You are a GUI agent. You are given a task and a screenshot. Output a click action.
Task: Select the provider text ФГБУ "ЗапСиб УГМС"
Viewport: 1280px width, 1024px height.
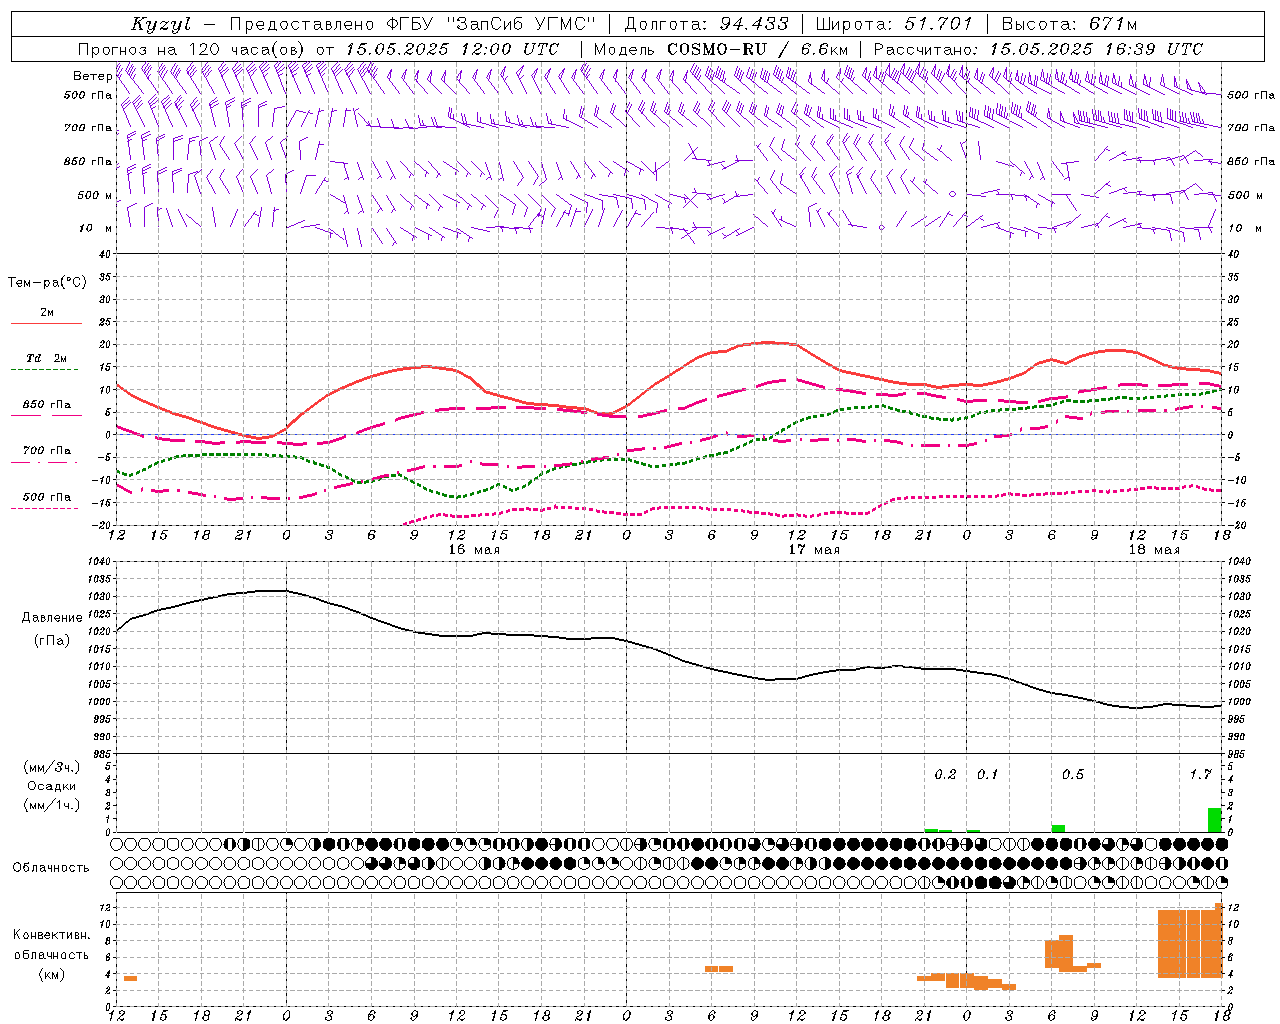pos(490,24)
